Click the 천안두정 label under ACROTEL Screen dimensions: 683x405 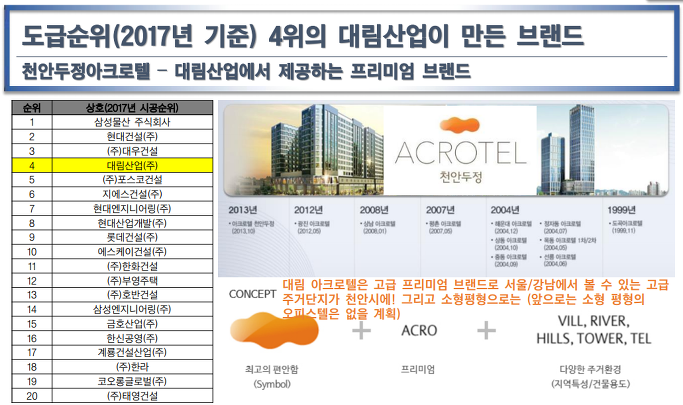click(x=461, y=177)
